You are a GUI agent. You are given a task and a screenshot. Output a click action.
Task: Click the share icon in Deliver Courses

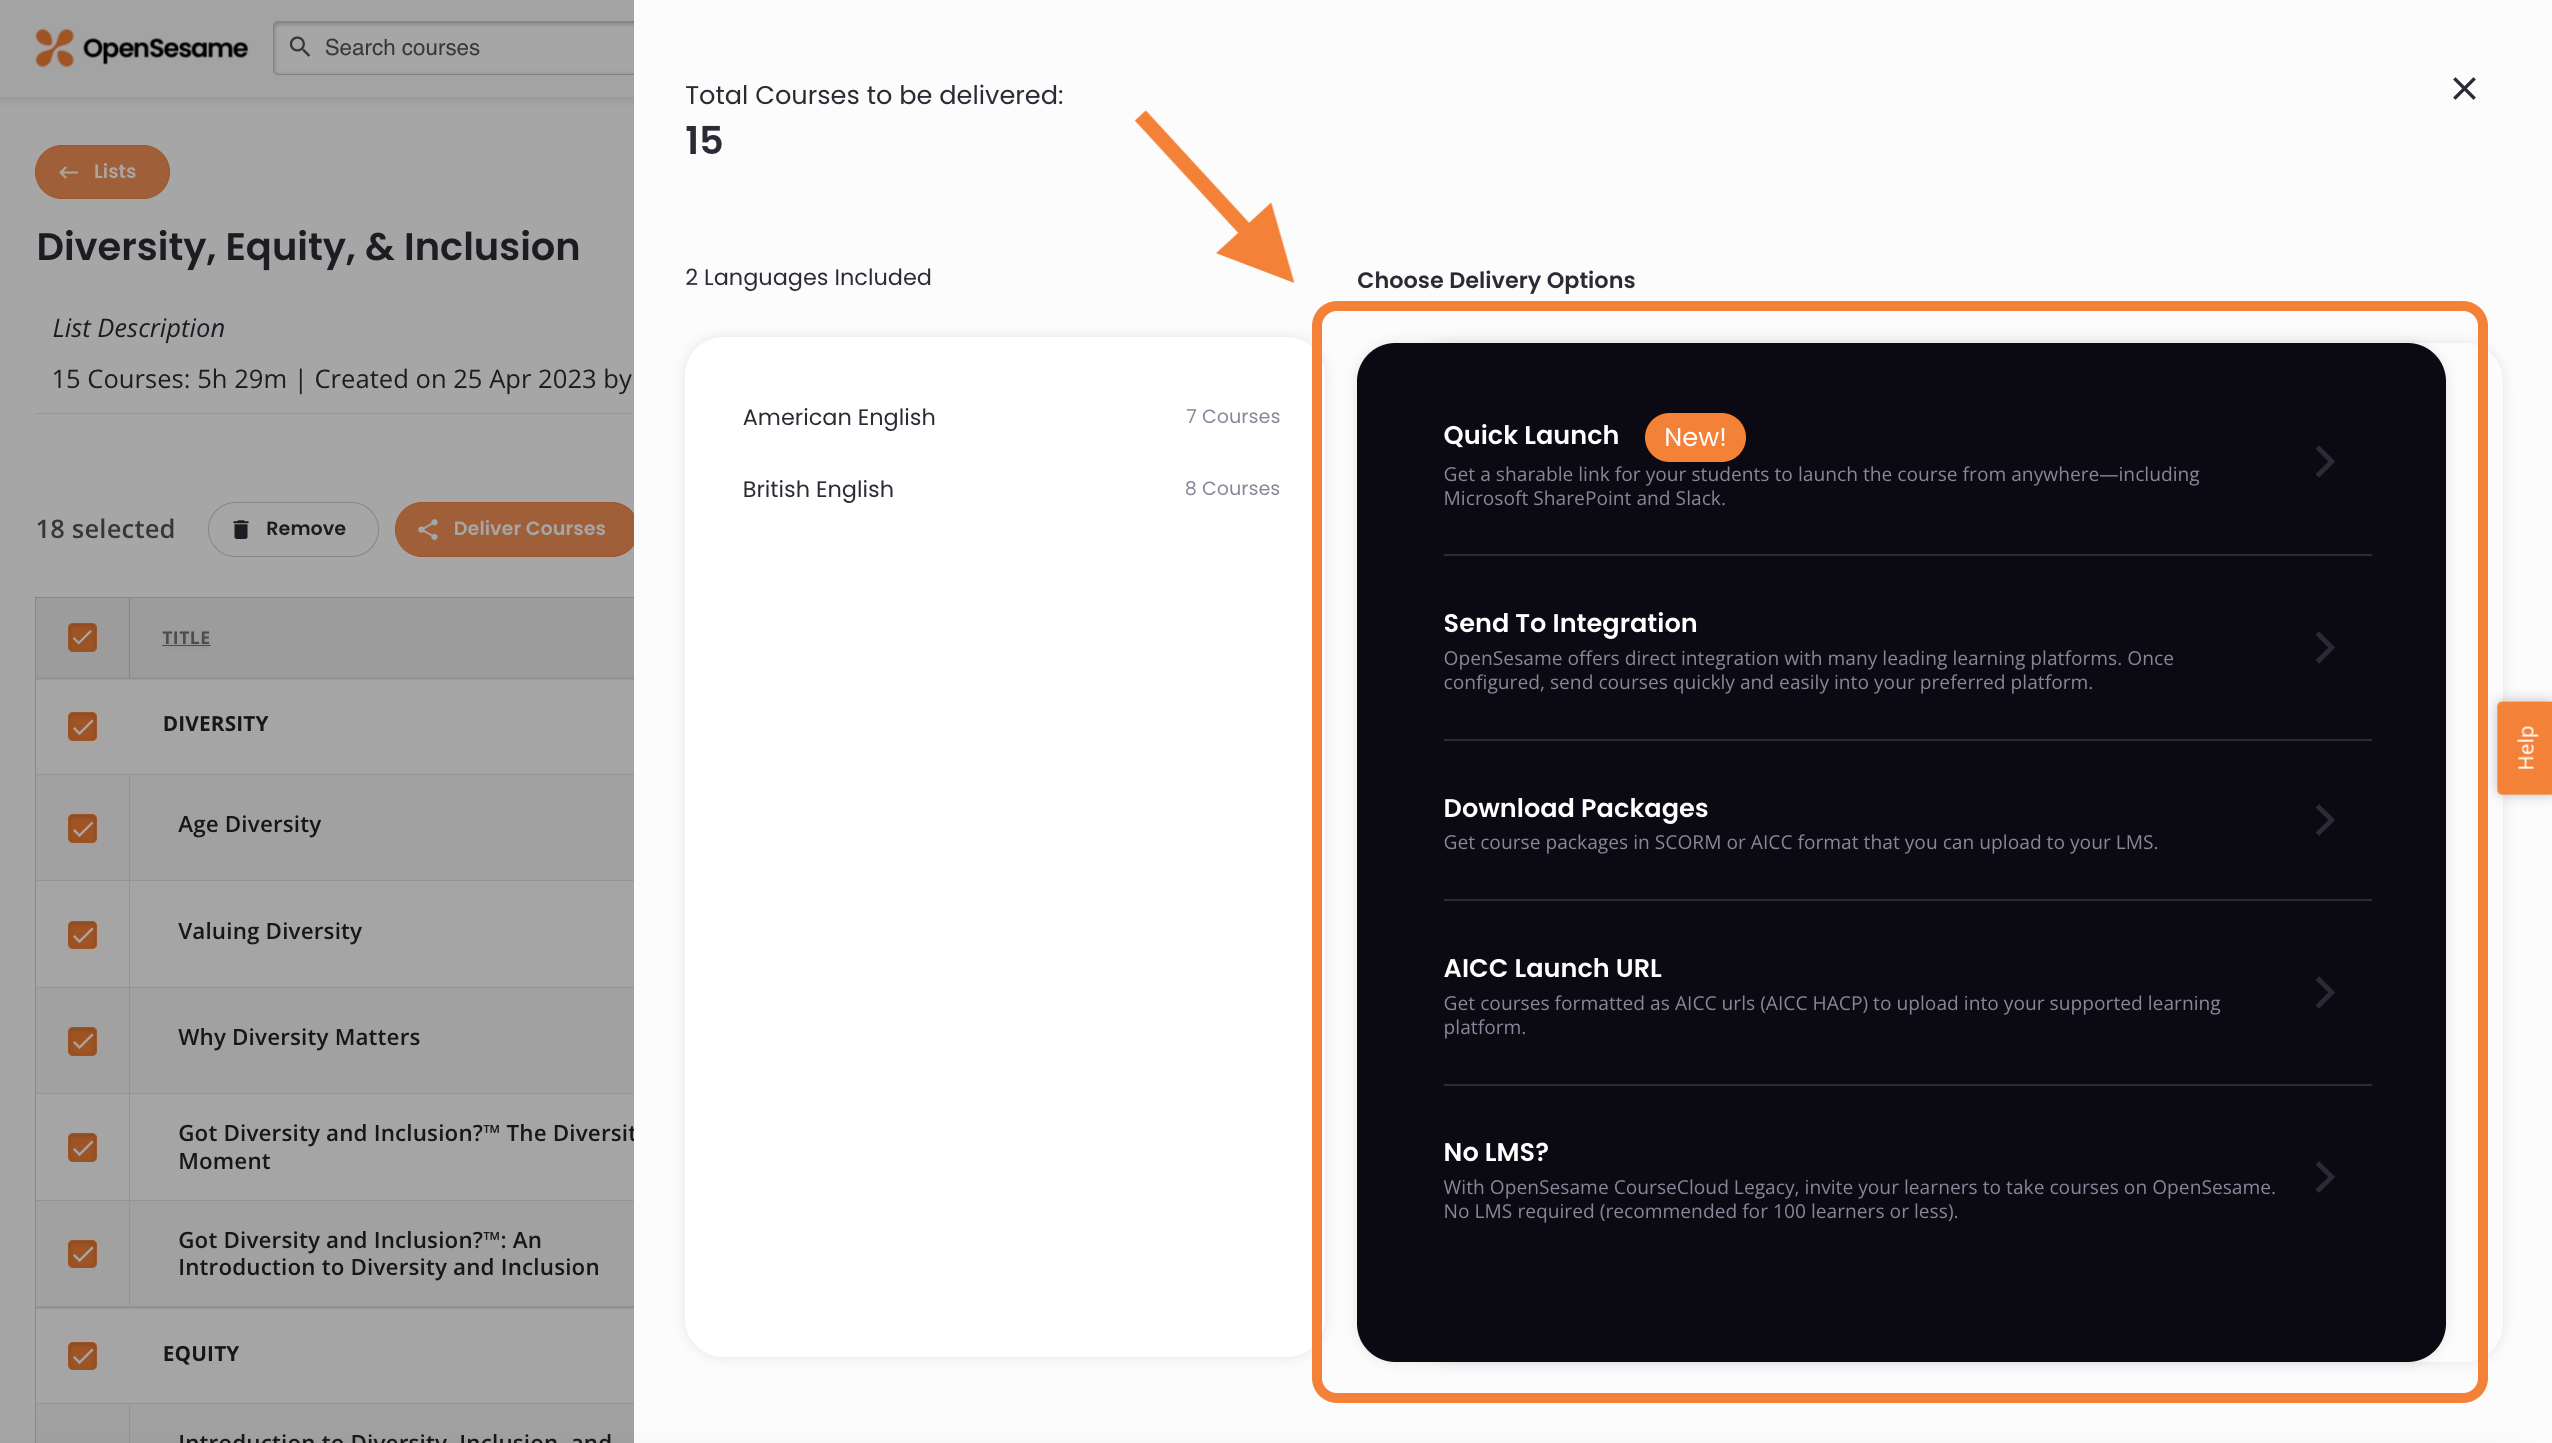click(428, 529)
